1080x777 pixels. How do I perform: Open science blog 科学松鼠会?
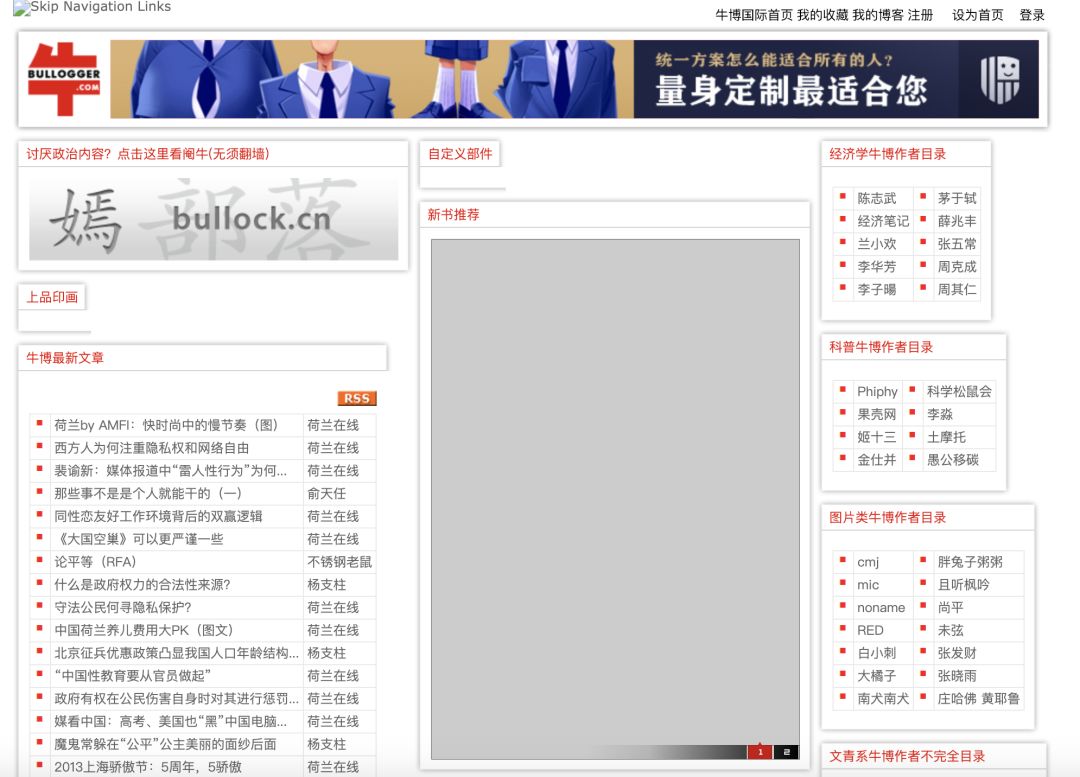959,391
